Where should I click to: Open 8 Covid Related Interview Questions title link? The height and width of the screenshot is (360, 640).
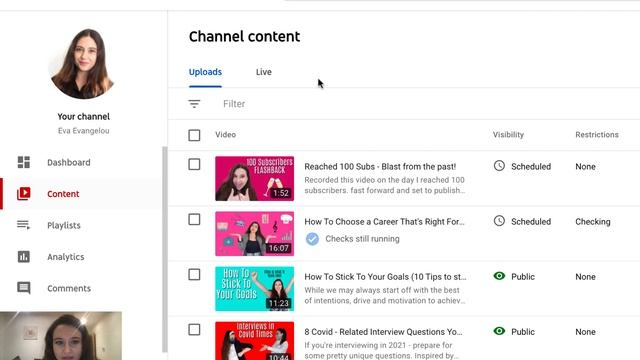(383, 332)
